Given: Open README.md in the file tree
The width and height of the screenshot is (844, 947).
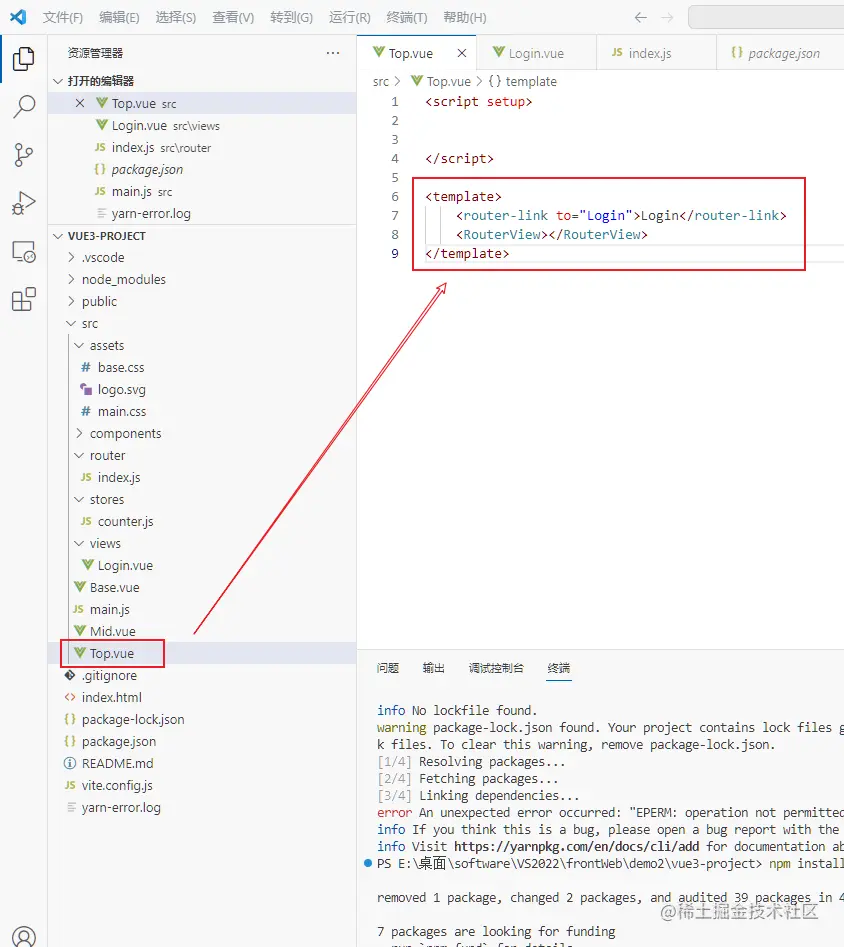Looking at the screenshot, I should (202, 763).
